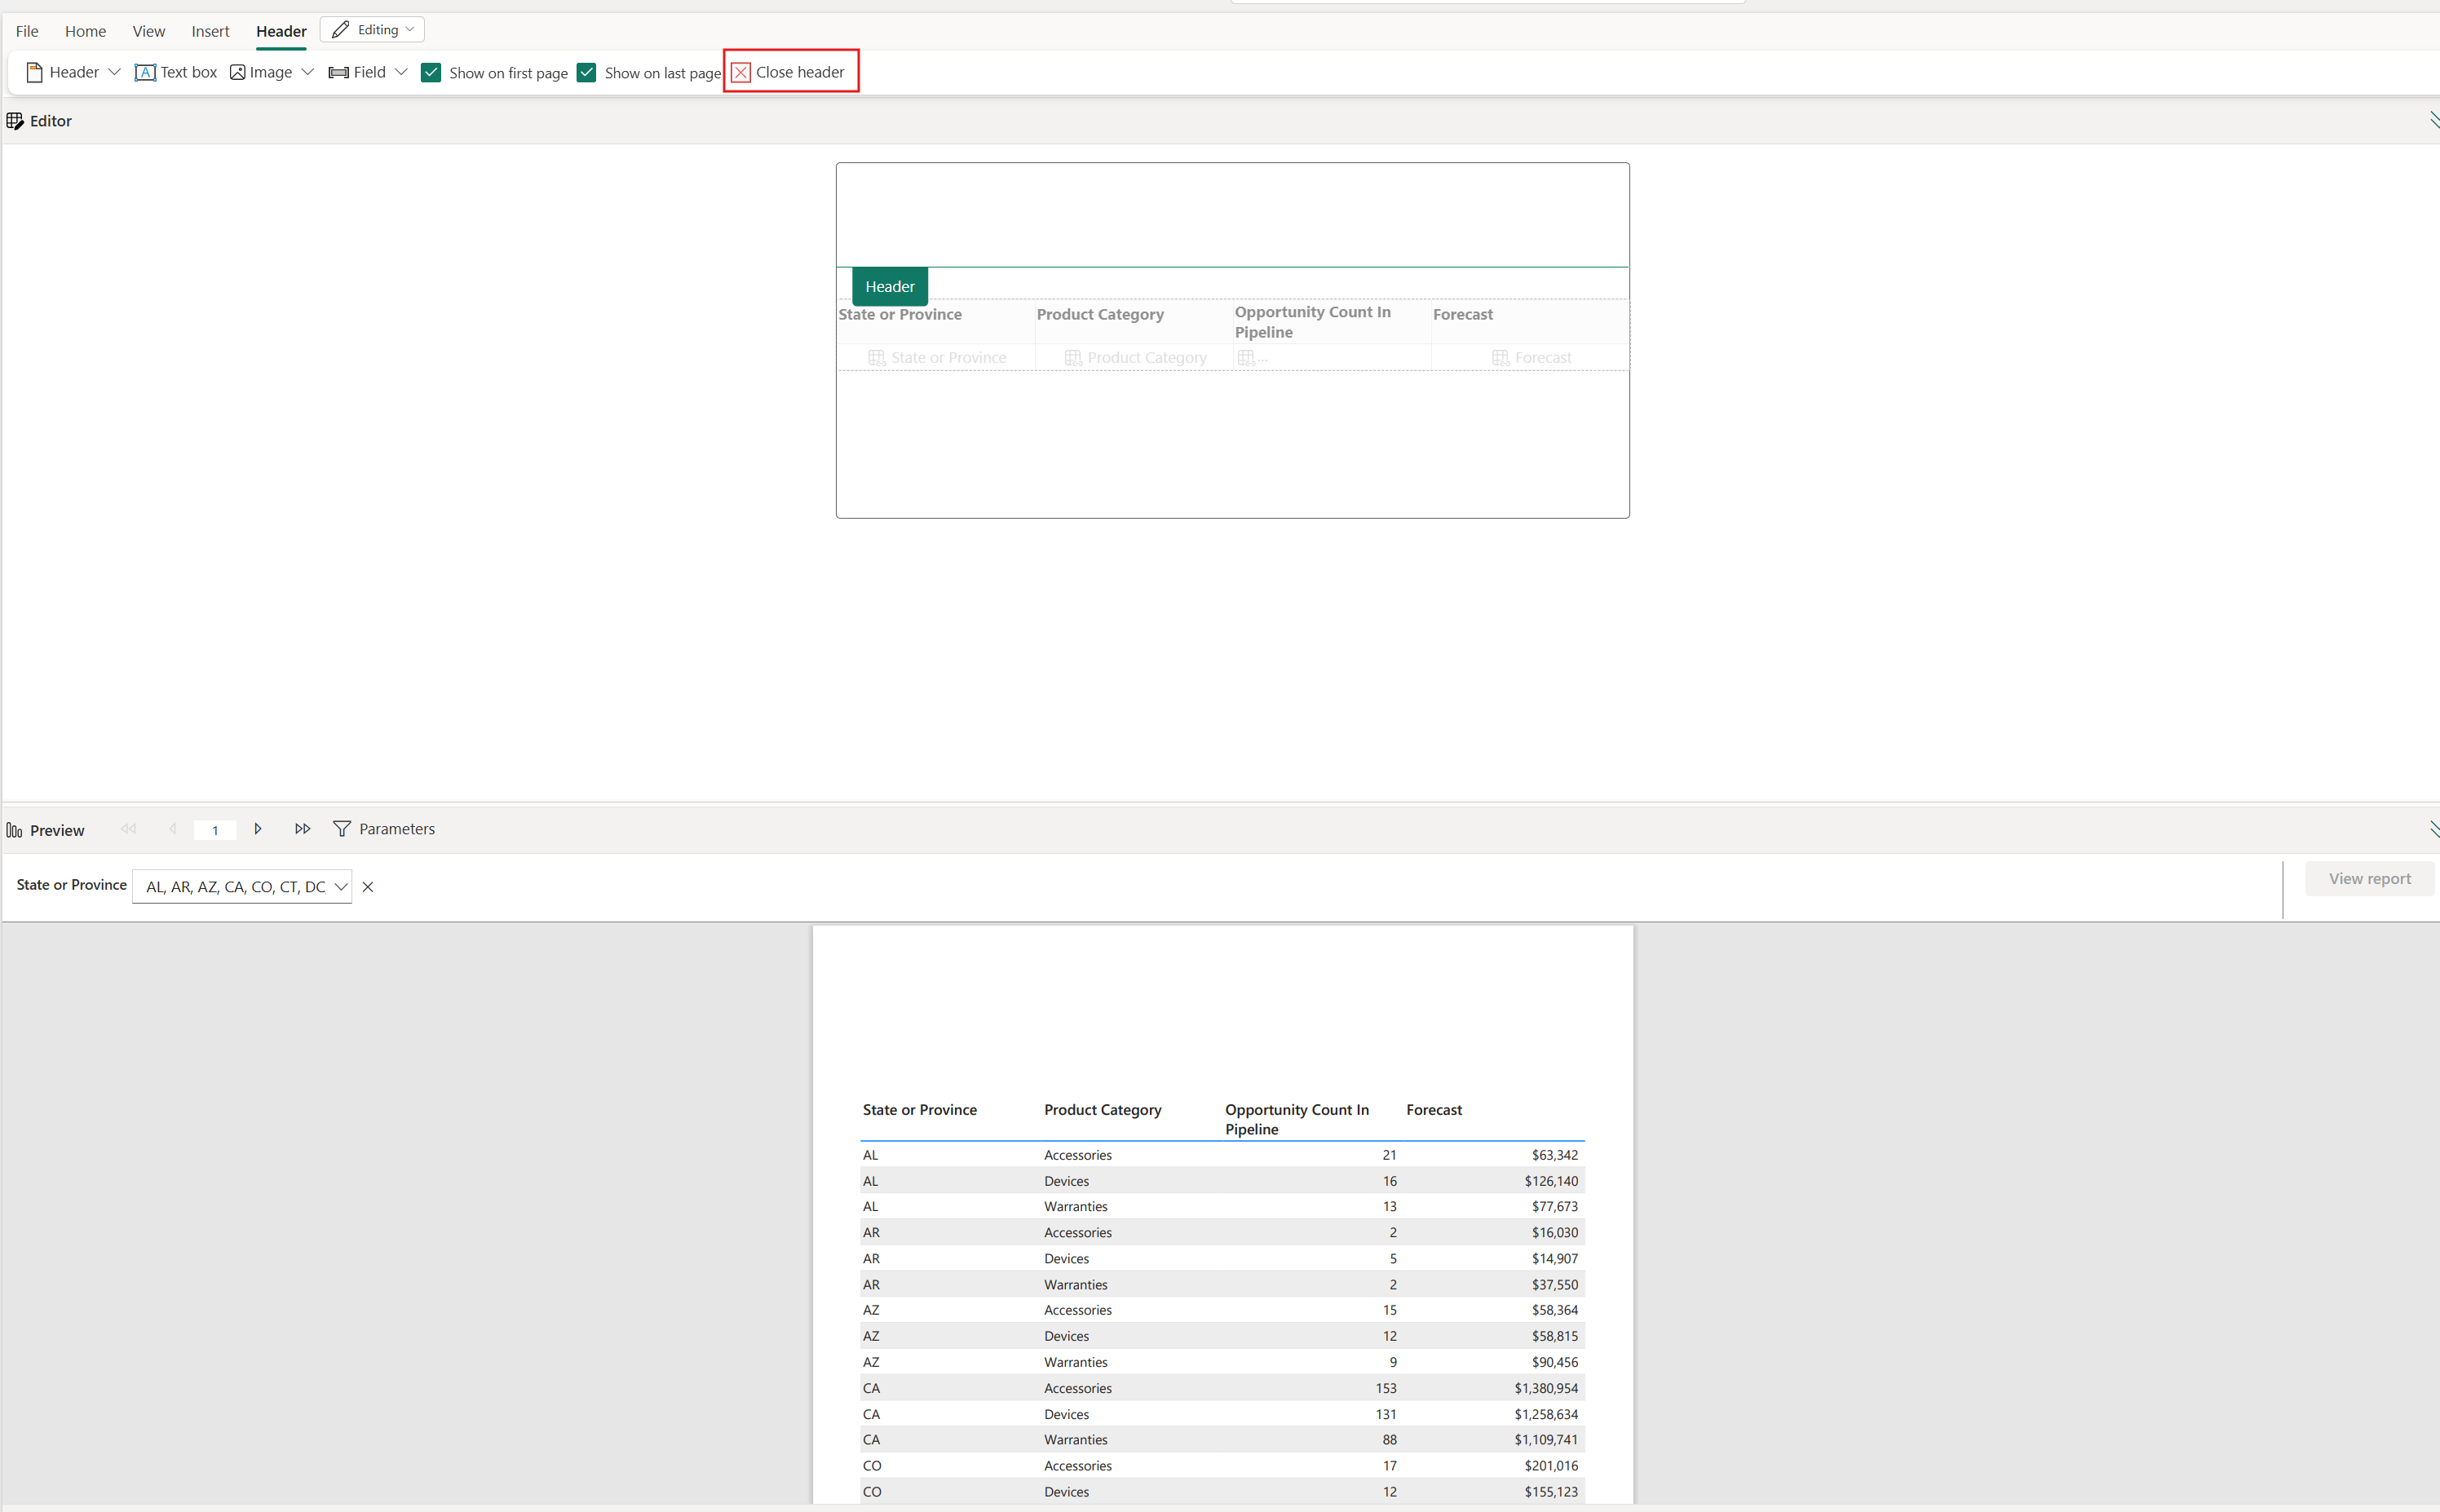Click the Field insert icon
The width and height of the screenshot is (2440, 1512).
tap(336, 72)
